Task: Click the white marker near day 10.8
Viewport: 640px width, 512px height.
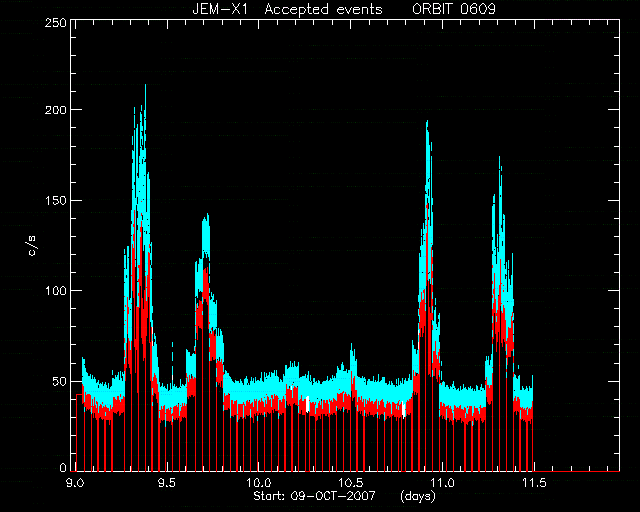Action: [x=403, y=410]
